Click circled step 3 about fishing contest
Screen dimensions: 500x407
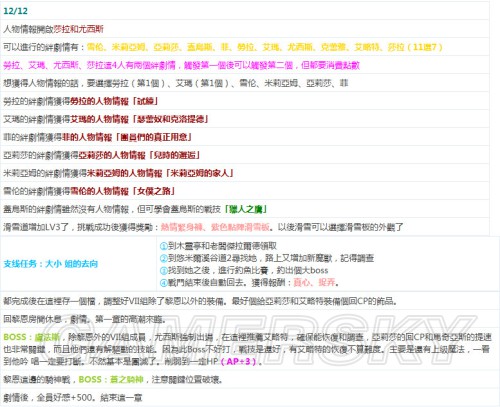(244, 270)
